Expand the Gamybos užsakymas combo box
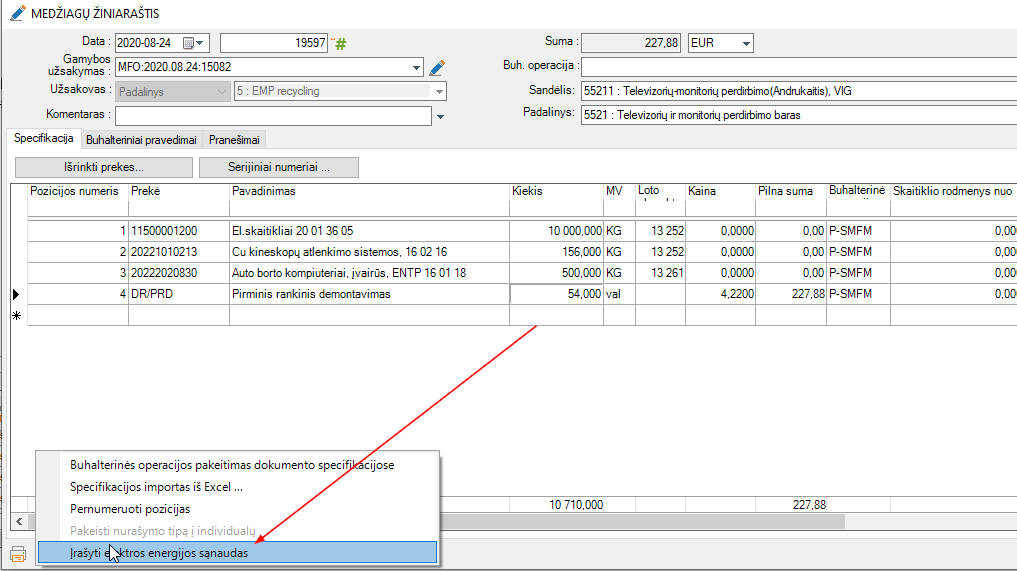This screenshot has height=571, width=1017. click(x=417, y=68)
